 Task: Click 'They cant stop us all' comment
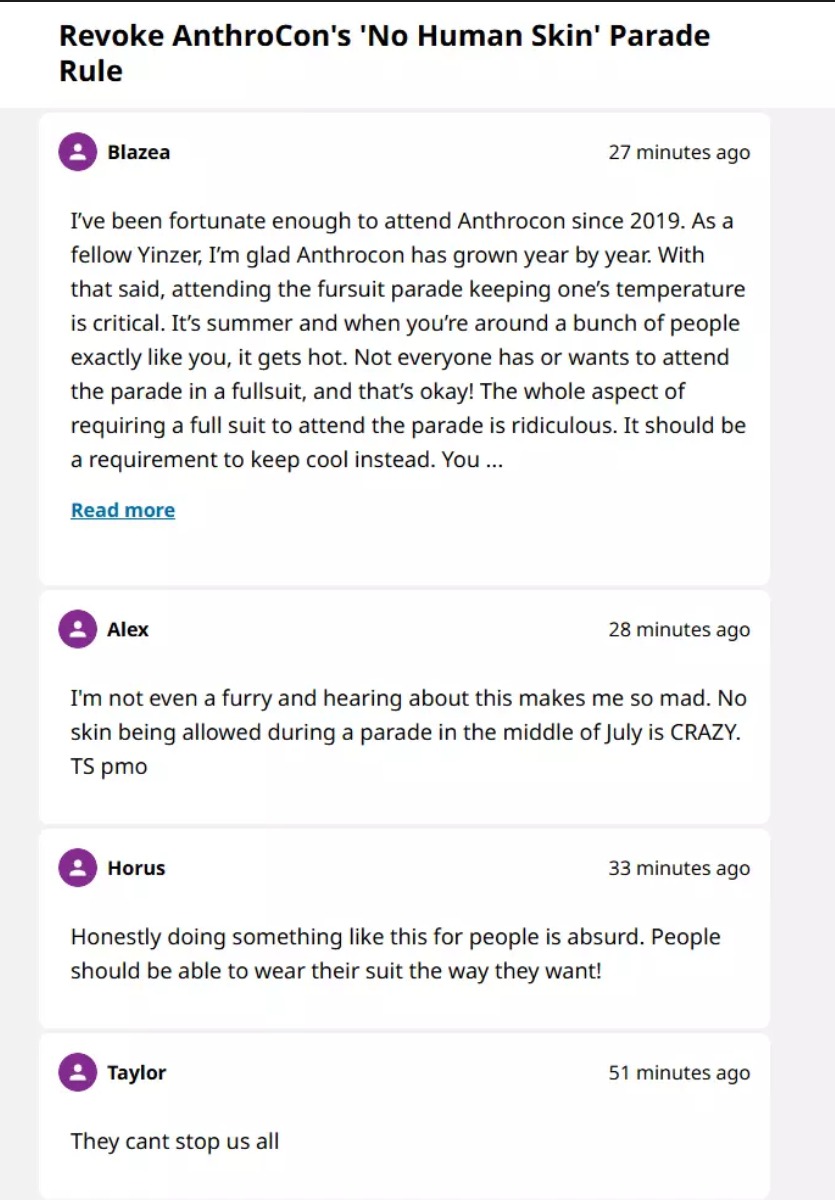[x=175, y=1141]
